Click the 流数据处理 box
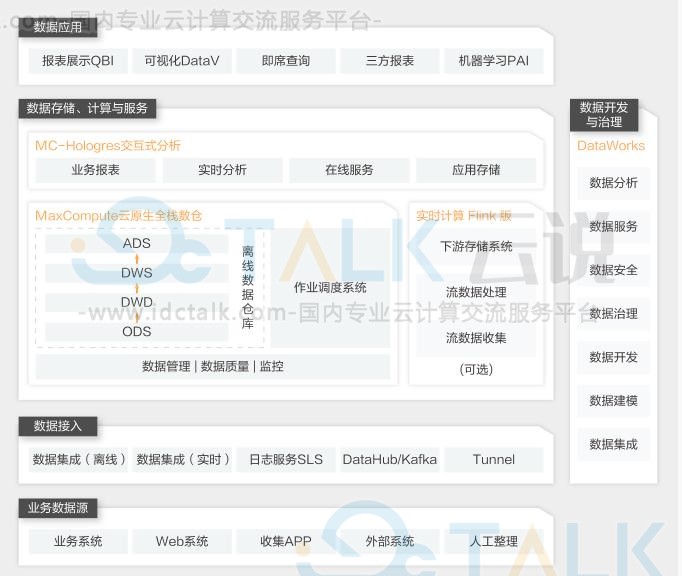This screenshot has height=576, width=682. click(476, 292)
